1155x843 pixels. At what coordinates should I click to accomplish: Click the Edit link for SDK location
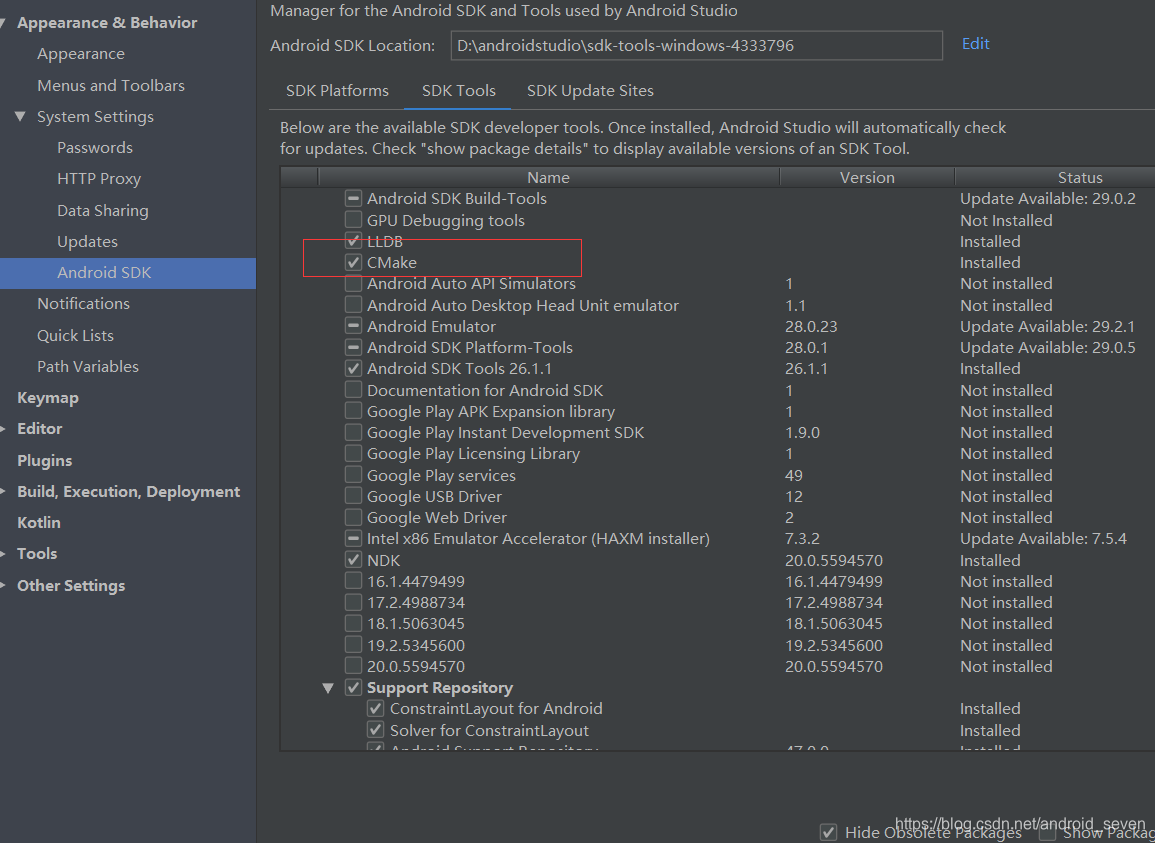point(975,43)
